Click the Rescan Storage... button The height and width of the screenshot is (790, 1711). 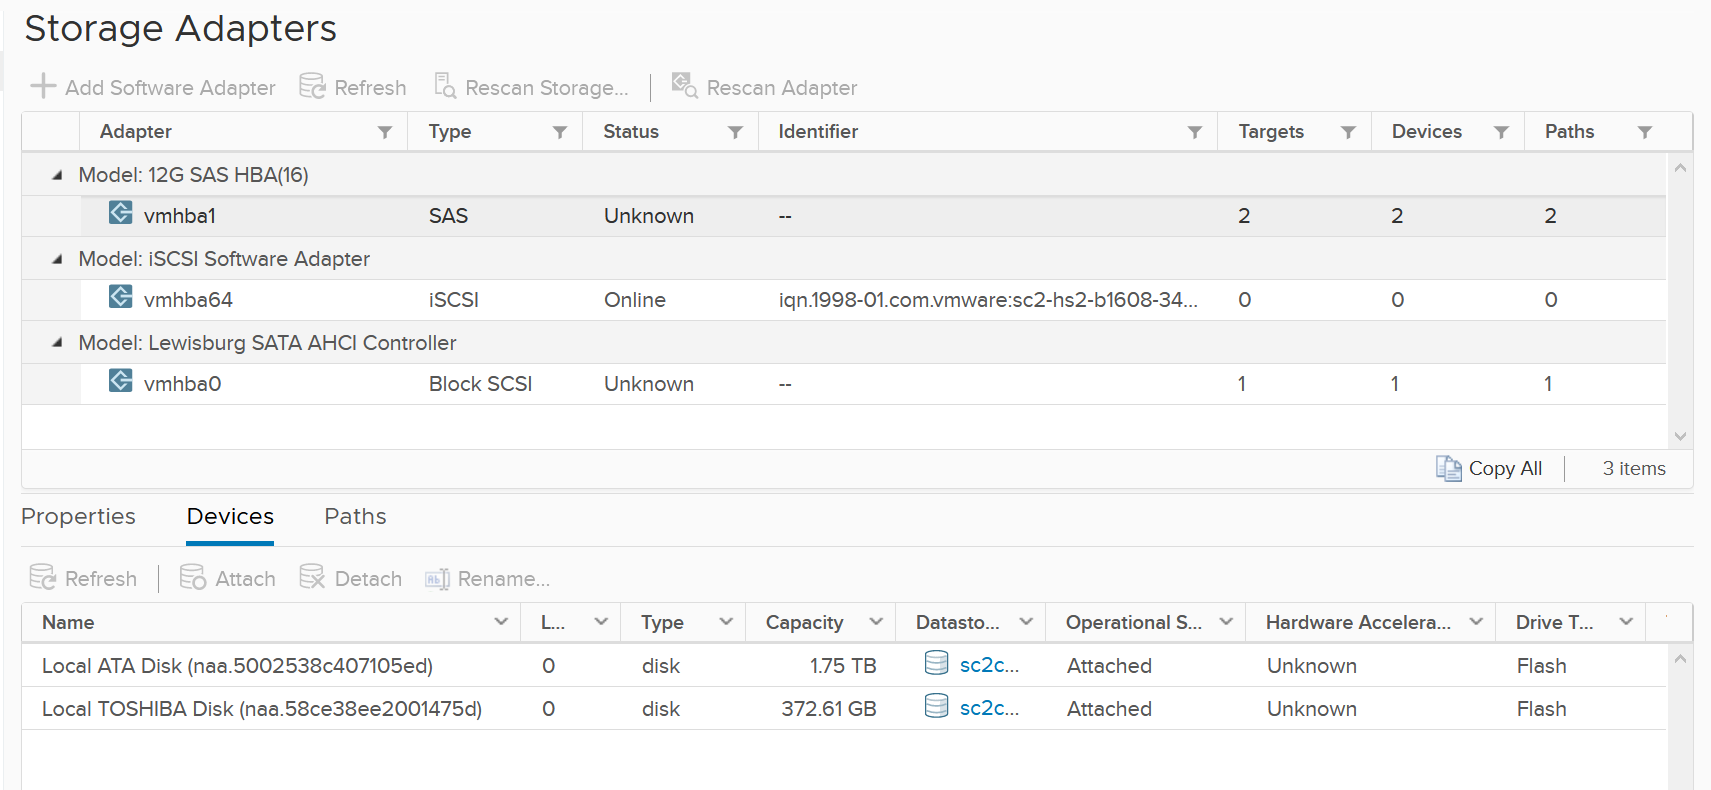531,87
